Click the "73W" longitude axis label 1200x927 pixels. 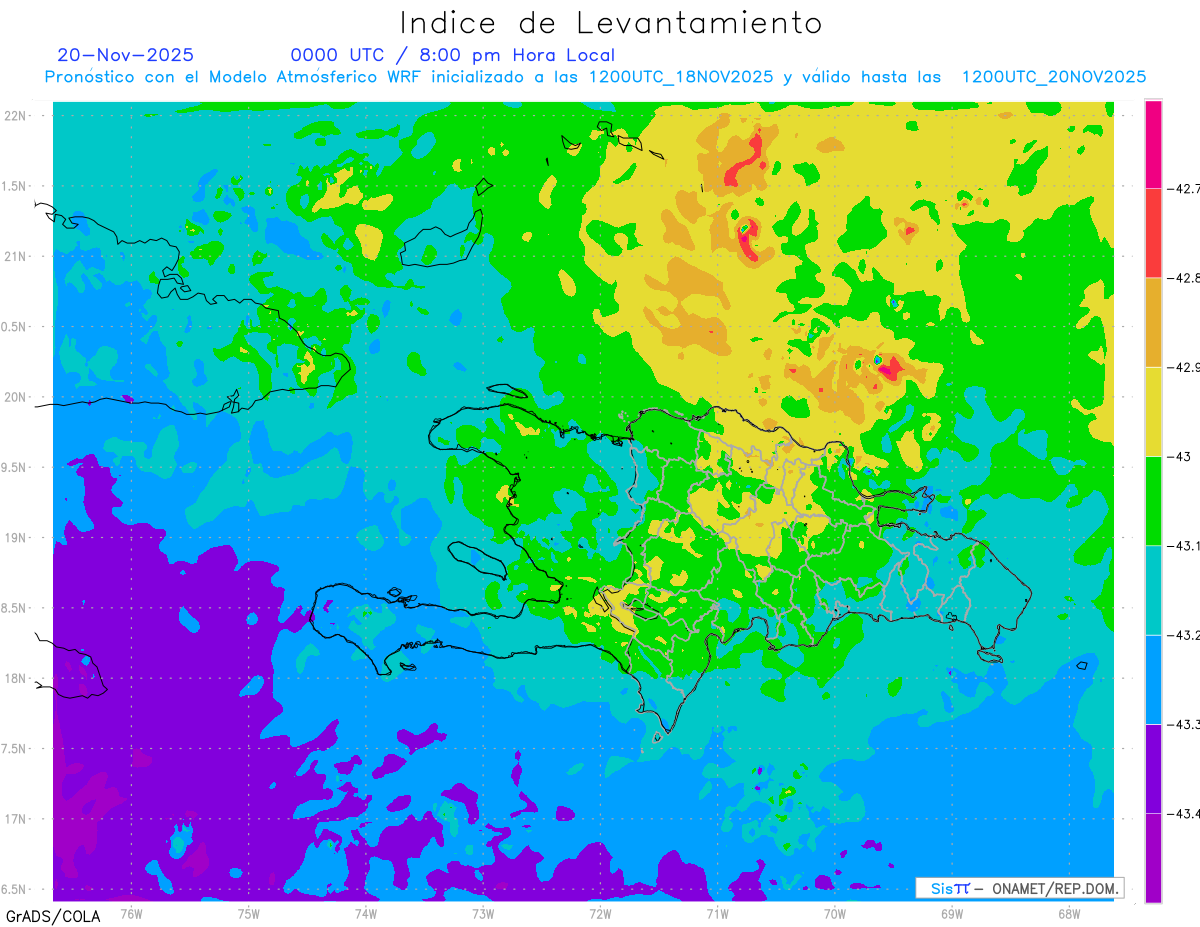[x=483, y=913]
